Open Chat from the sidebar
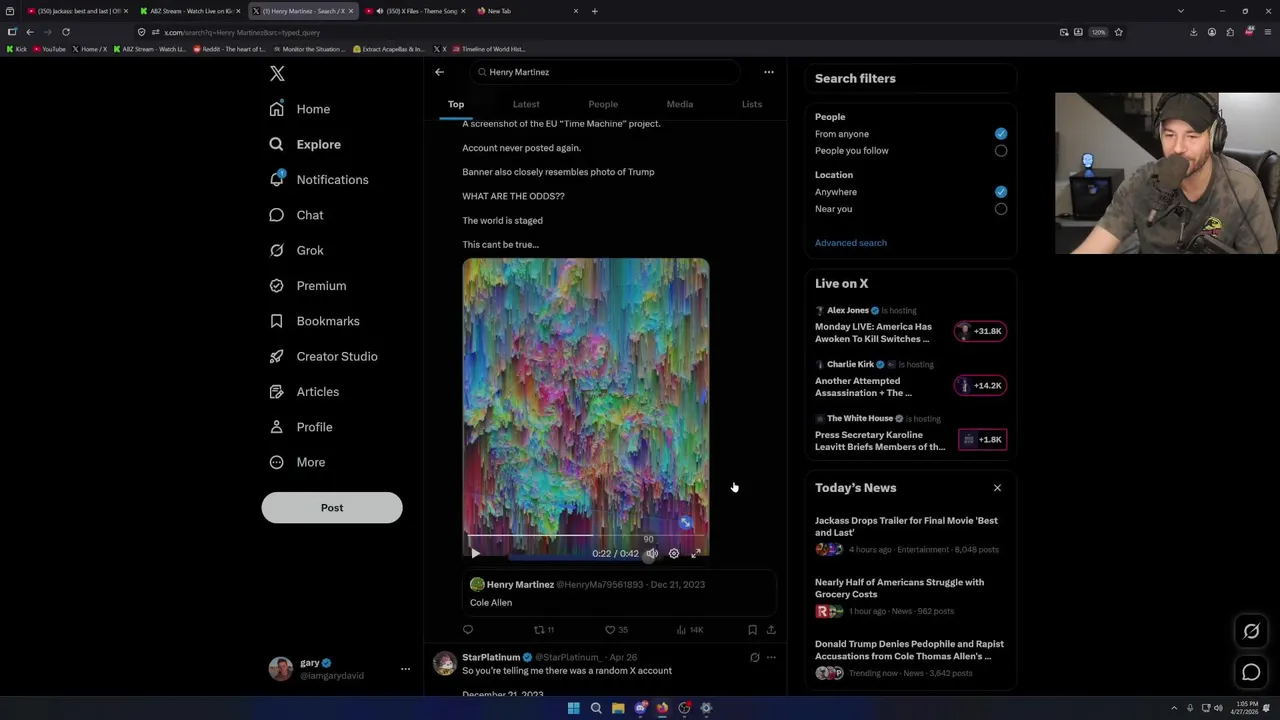Screen dimensions: 1280x720 pos(297,215)
